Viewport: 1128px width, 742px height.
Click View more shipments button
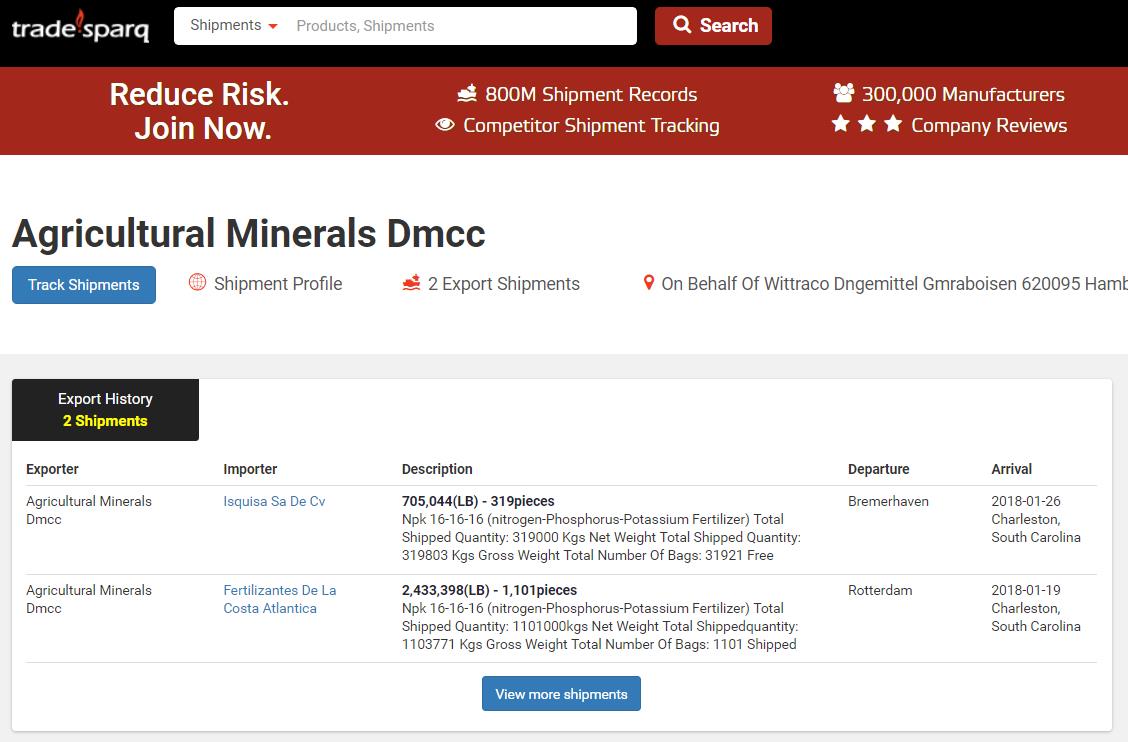[x=561, y=694]
